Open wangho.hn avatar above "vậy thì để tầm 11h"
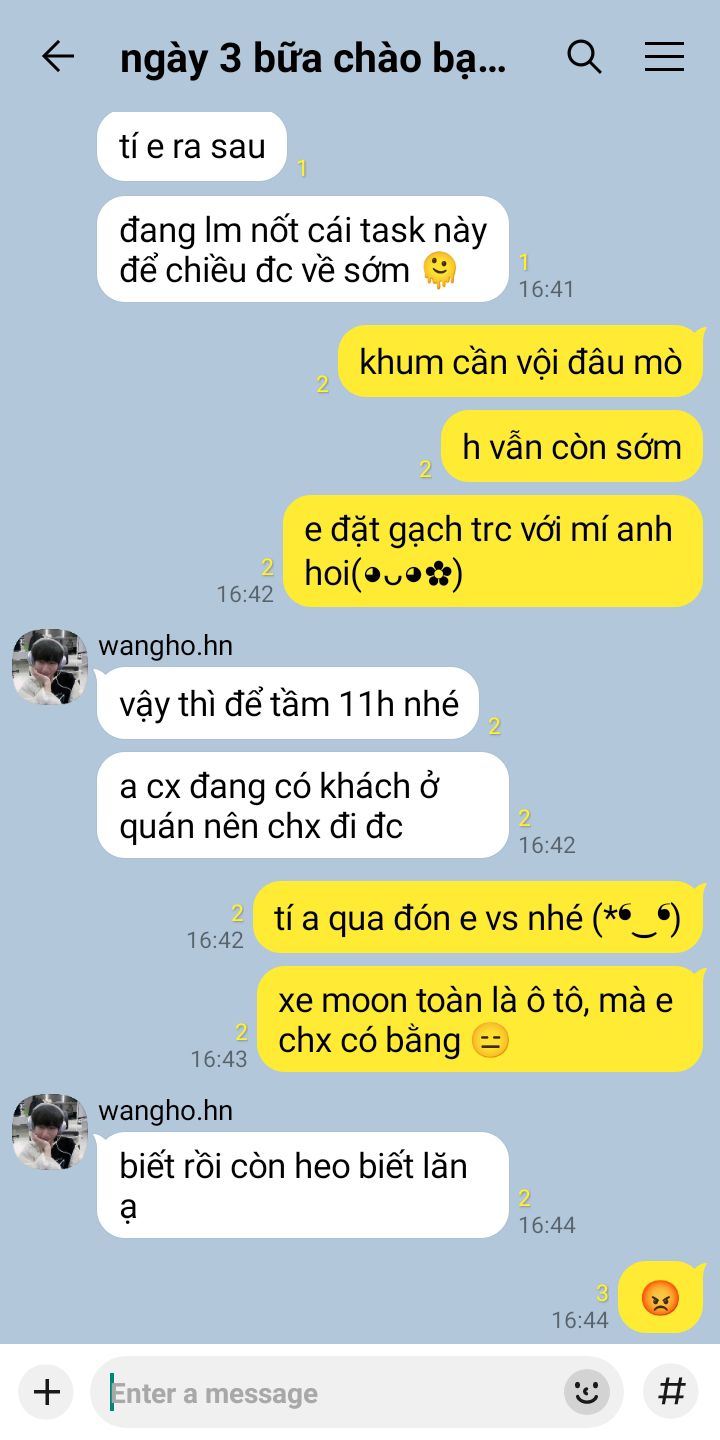 50,667
